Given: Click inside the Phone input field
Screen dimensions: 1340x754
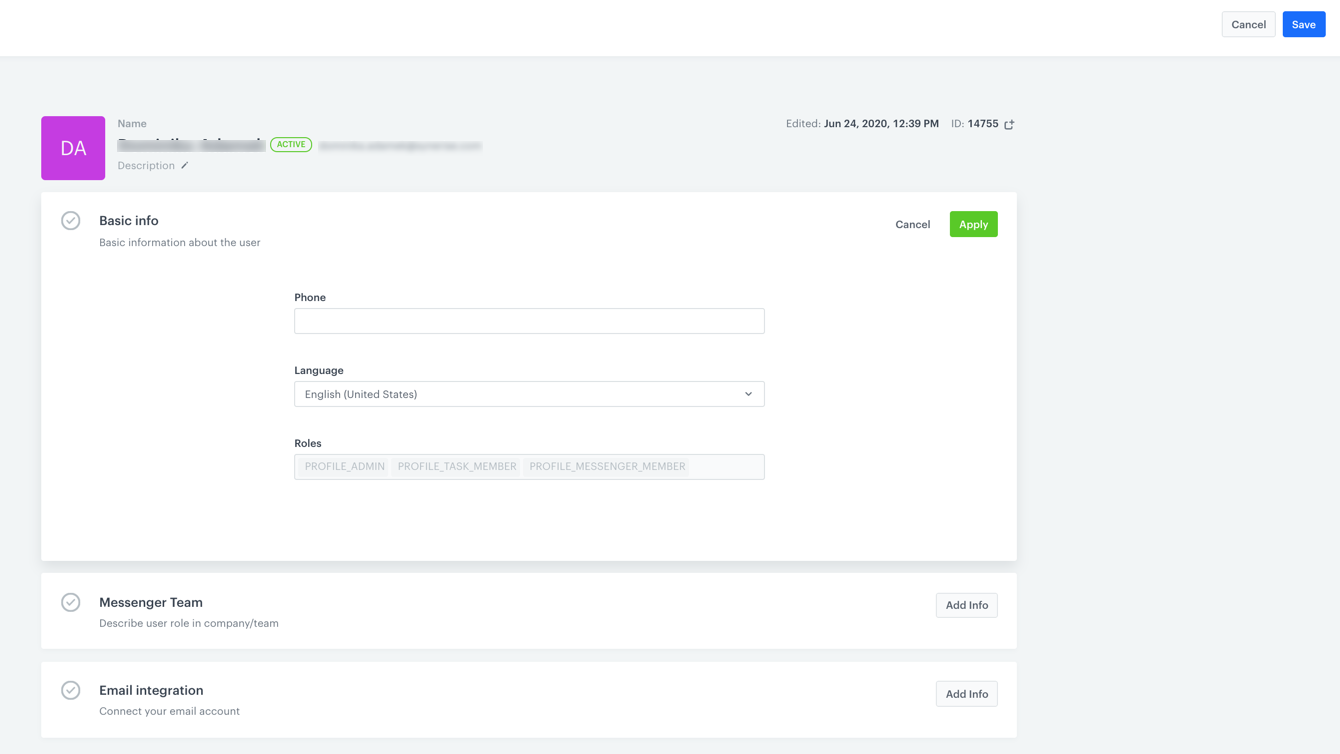Looking at the screenshot, I should click(529, 320).
